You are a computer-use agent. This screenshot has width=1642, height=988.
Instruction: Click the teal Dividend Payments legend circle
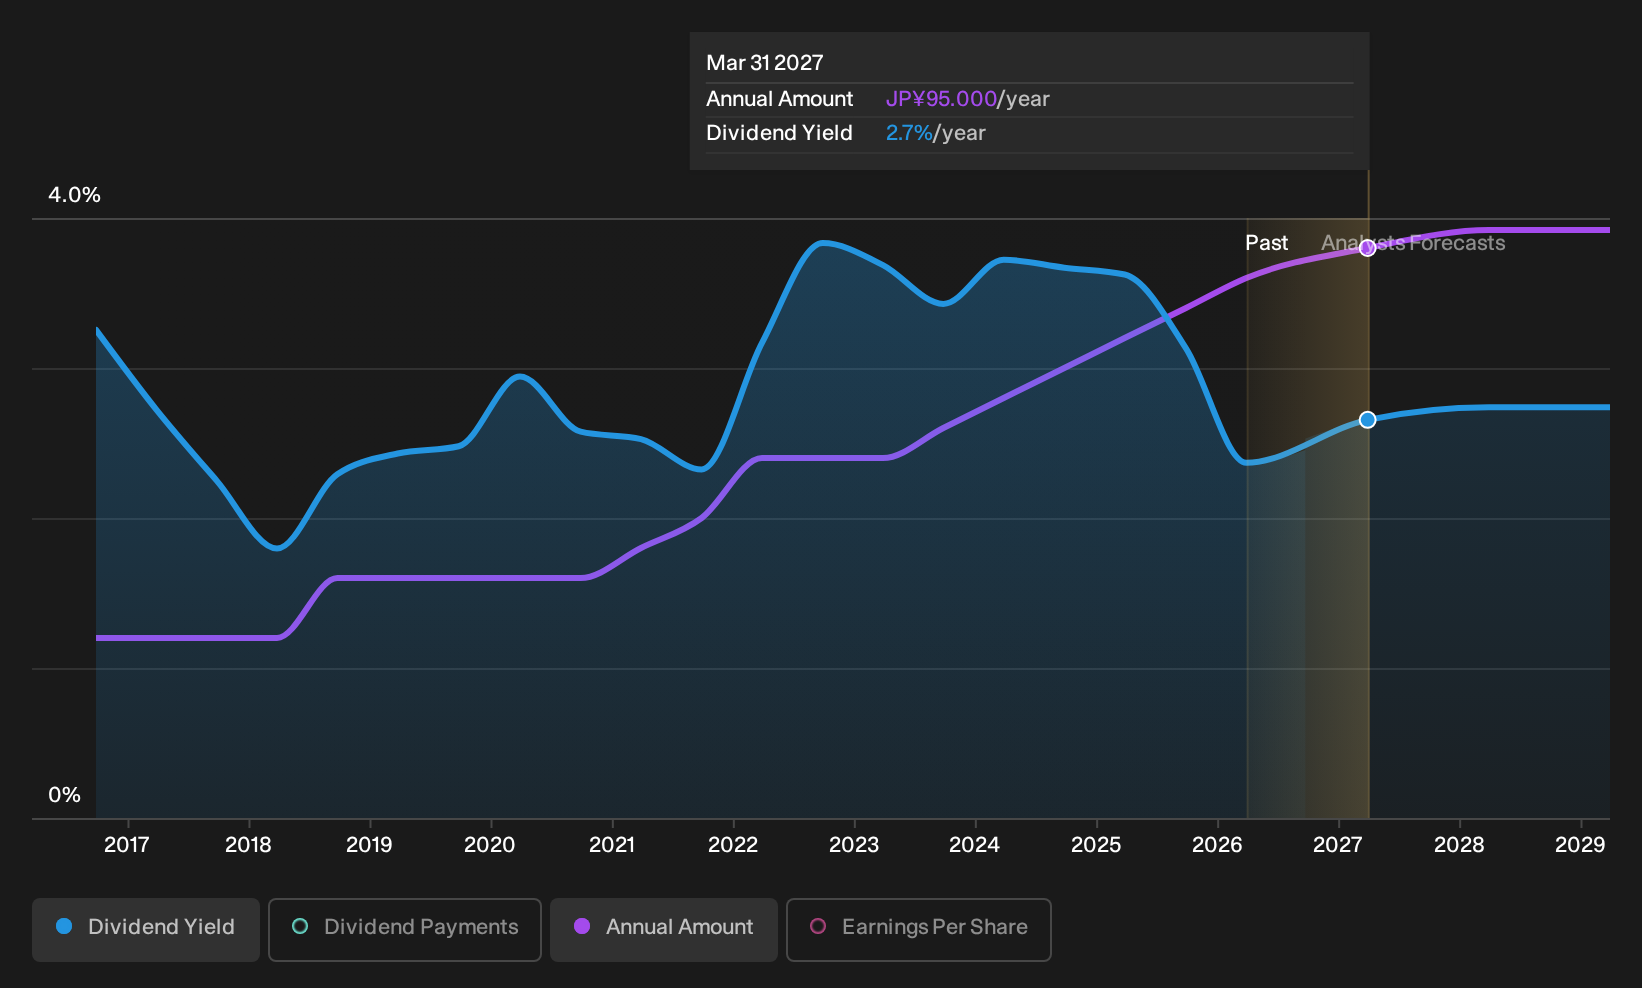pos(300,926)
